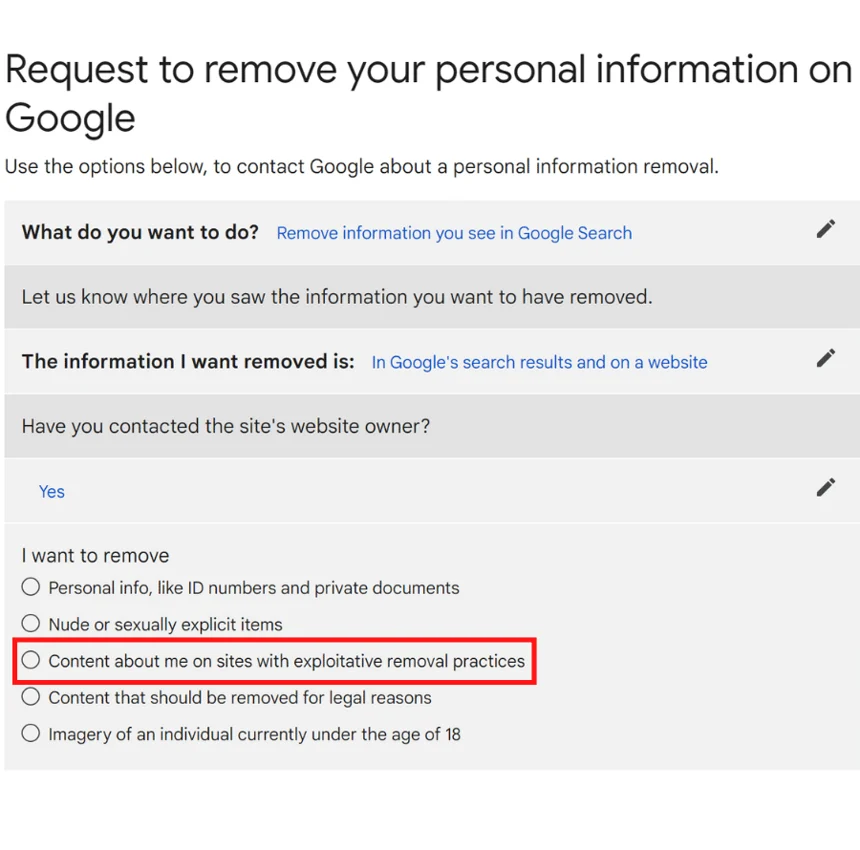Click the 'I want to remove' section label

pyautogui.click(x=95, y=556)
